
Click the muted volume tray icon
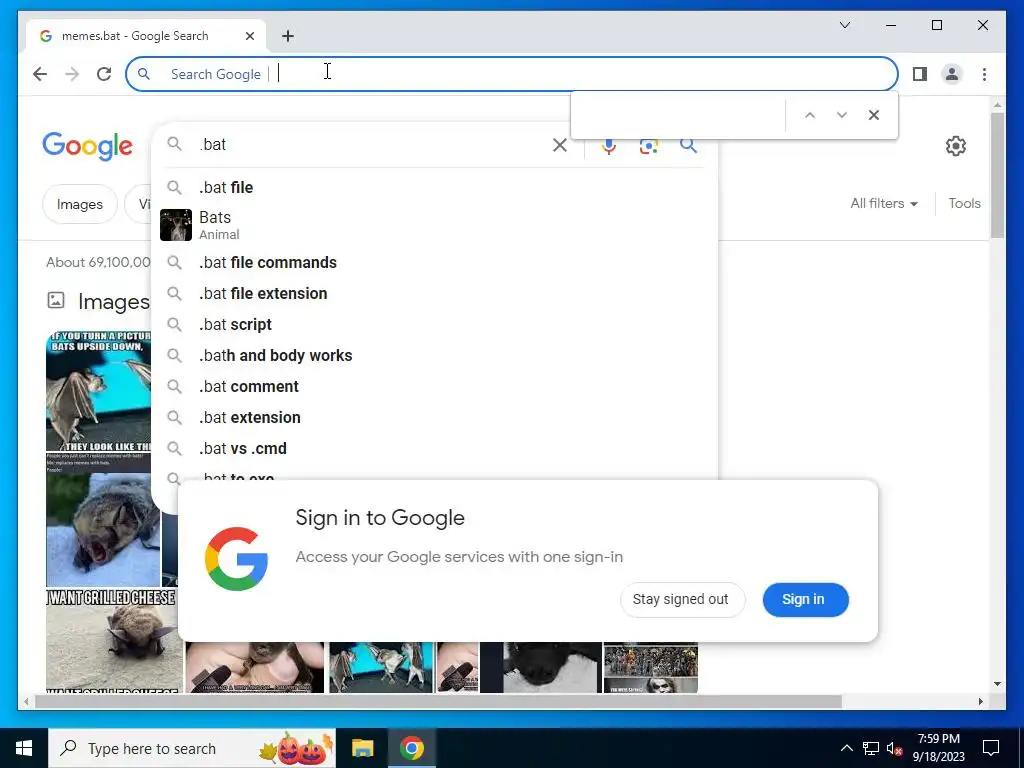894,748
